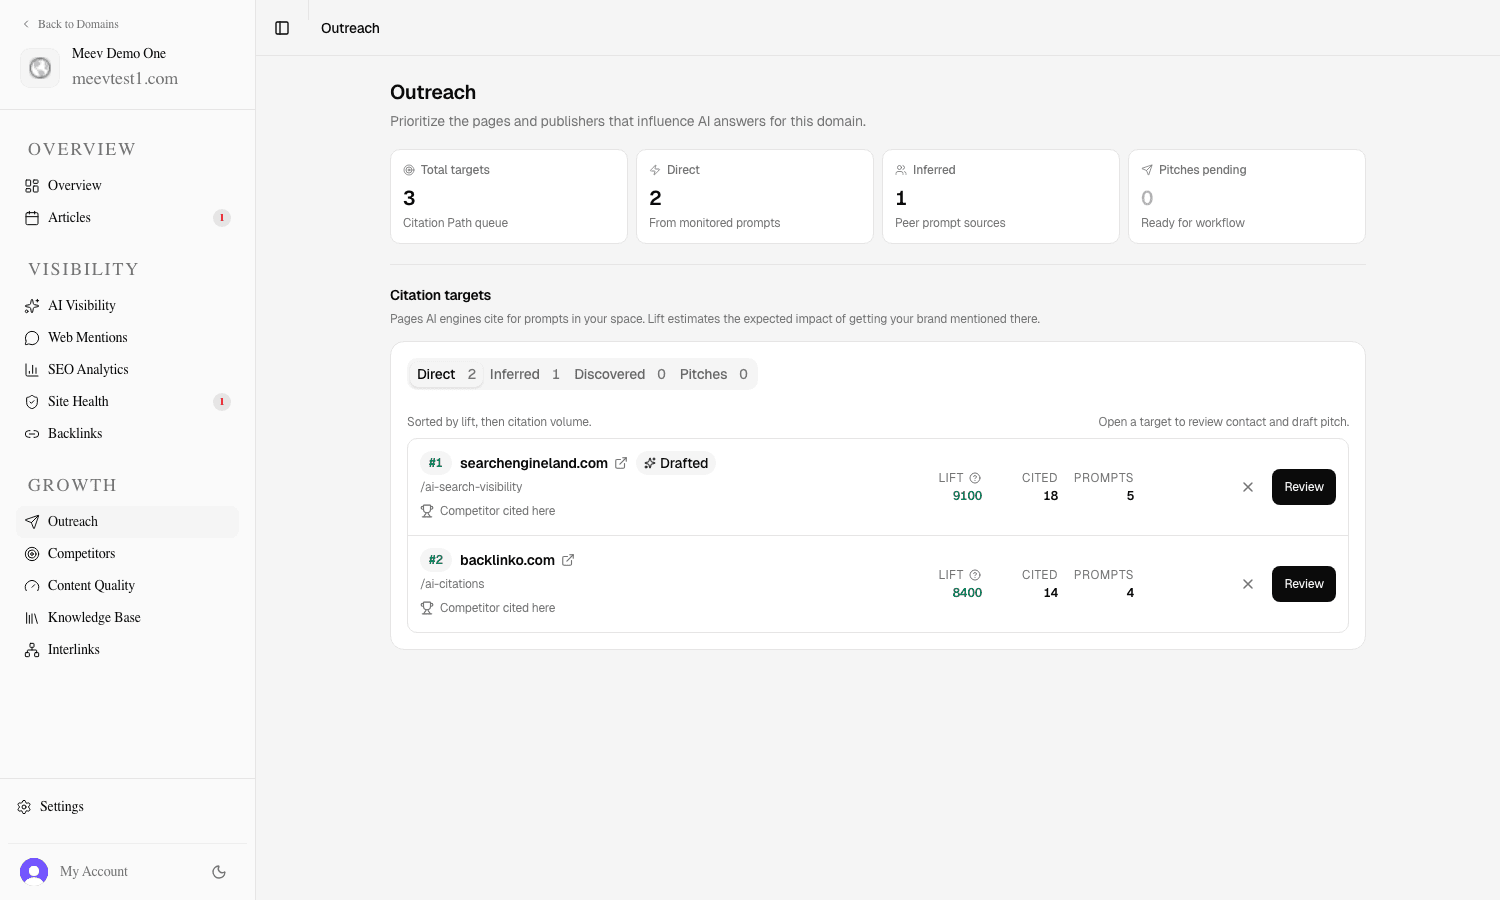Click the Web Mentions chat bubble icon

pyautogui.click(x=32, y=338)
